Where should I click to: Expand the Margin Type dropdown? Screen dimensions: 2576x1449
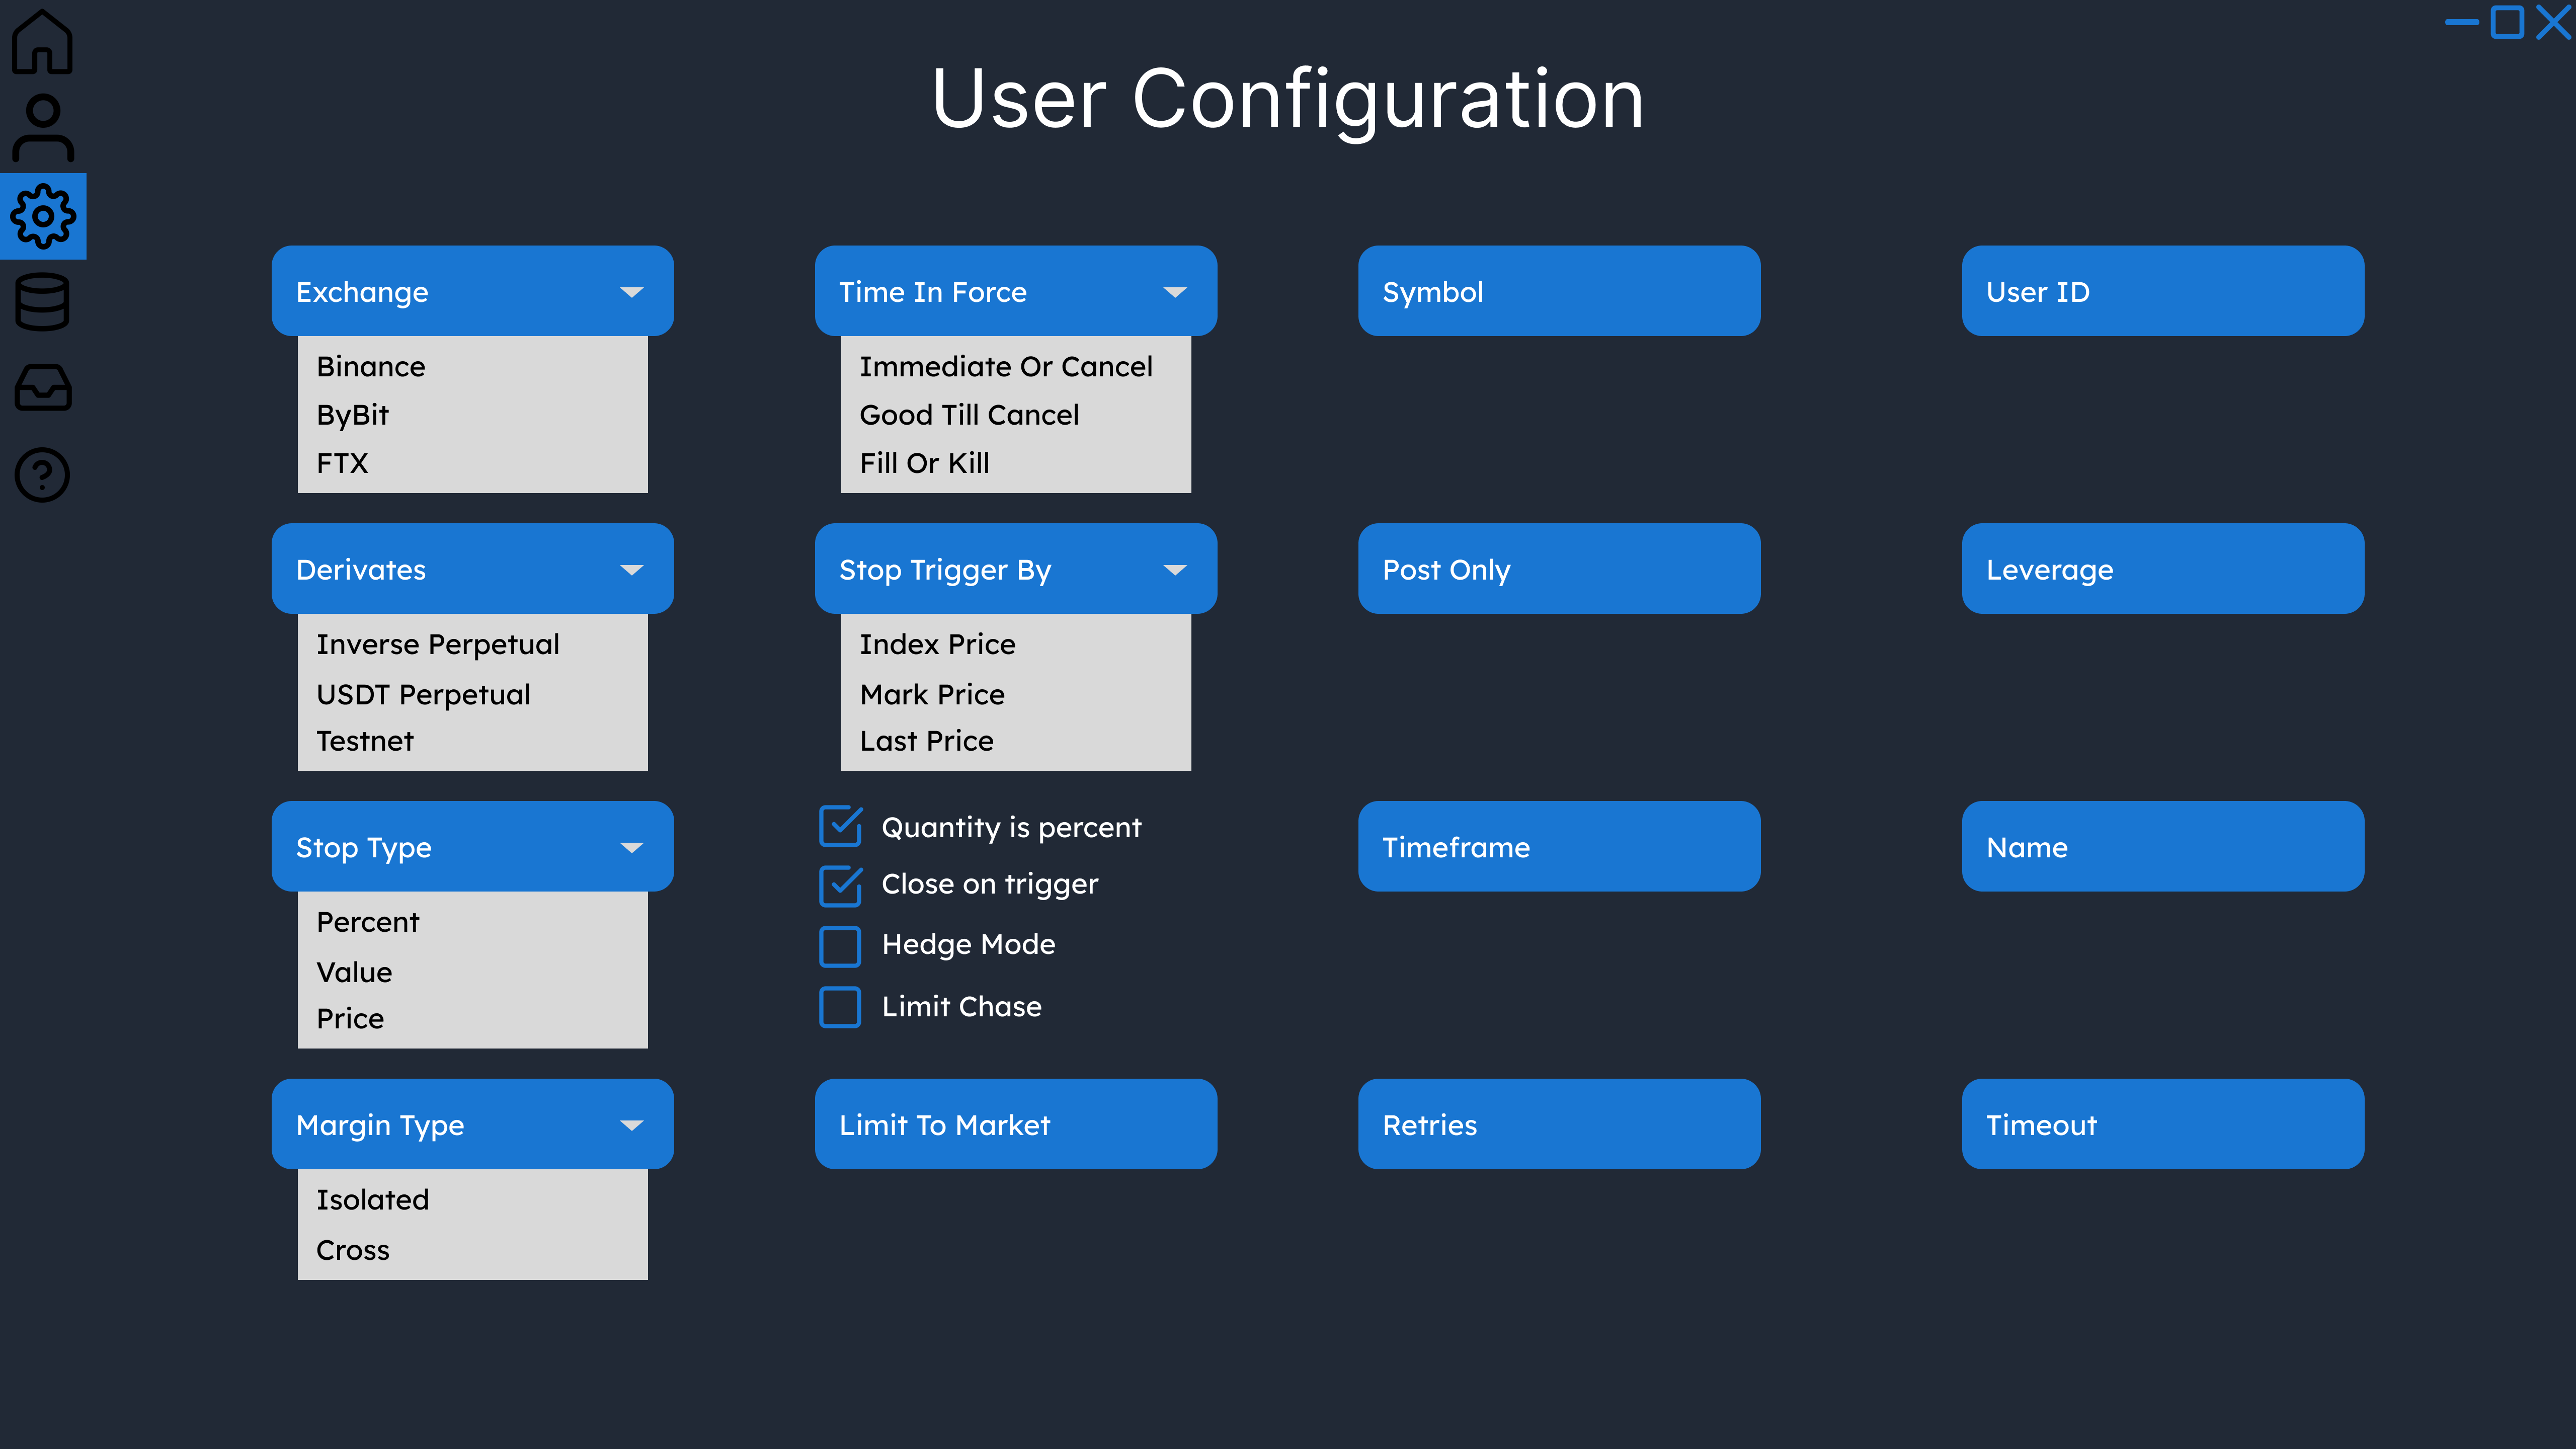point(631,1125)
